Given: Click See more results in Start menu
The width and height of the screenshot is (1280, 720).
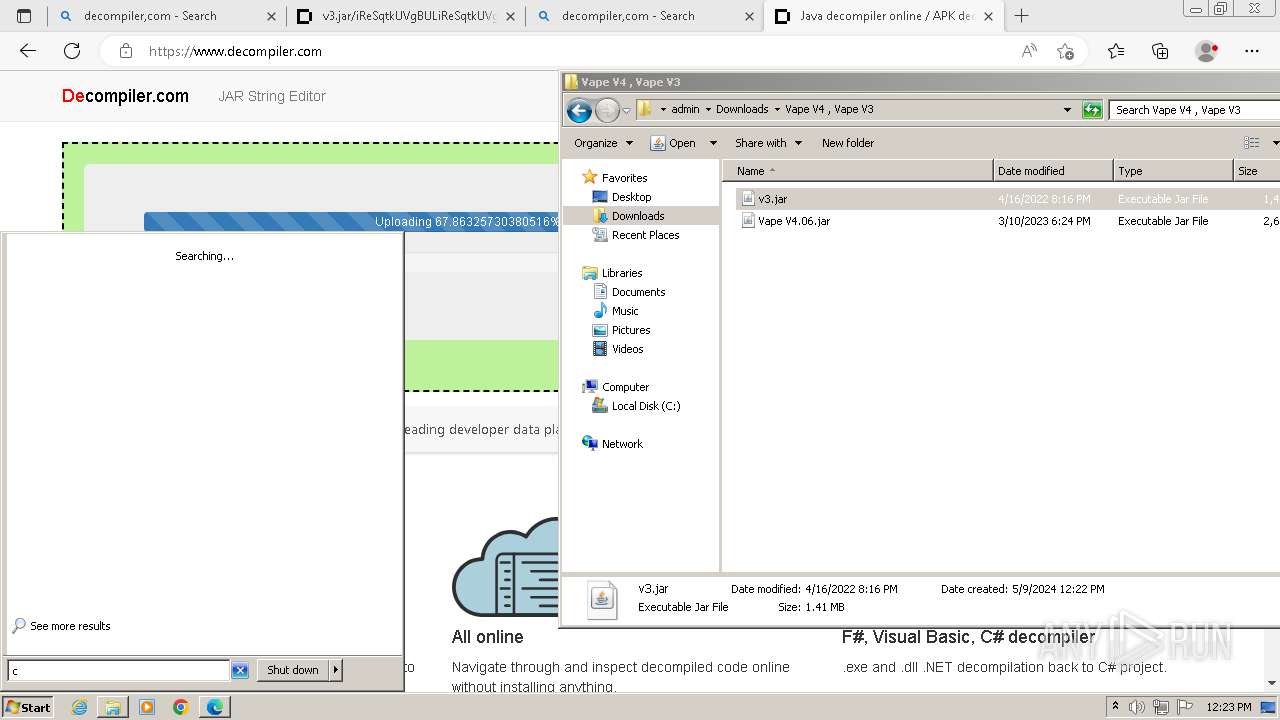Looking at the screenshot, I should point(70,626).
